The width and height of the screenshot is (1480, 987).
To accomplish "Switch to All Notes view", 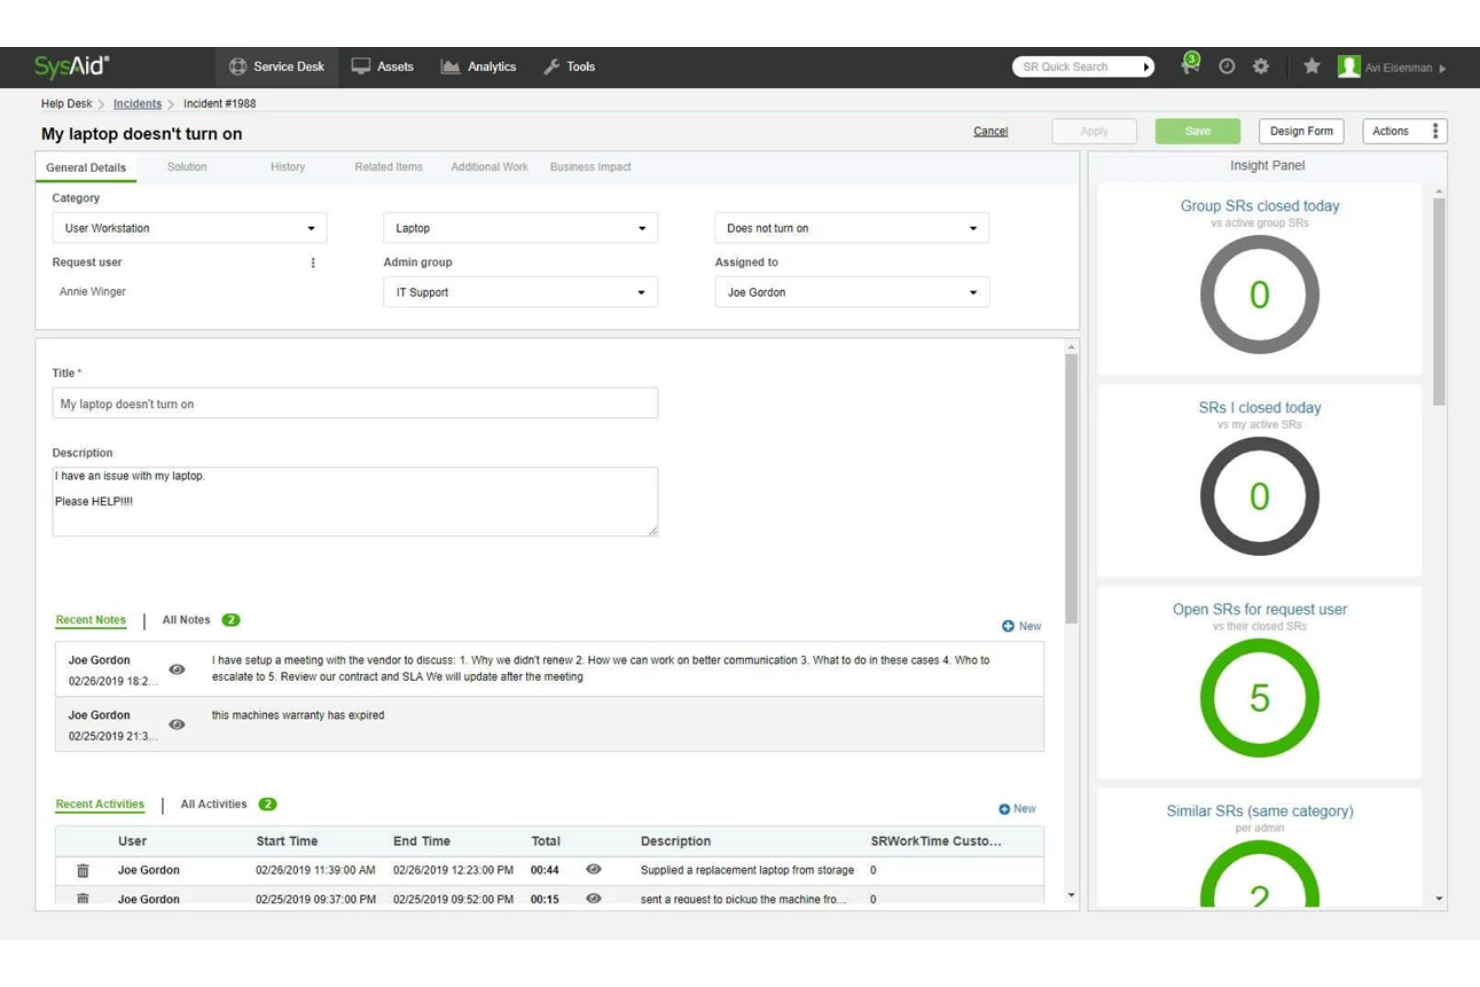I will (186, 619).
